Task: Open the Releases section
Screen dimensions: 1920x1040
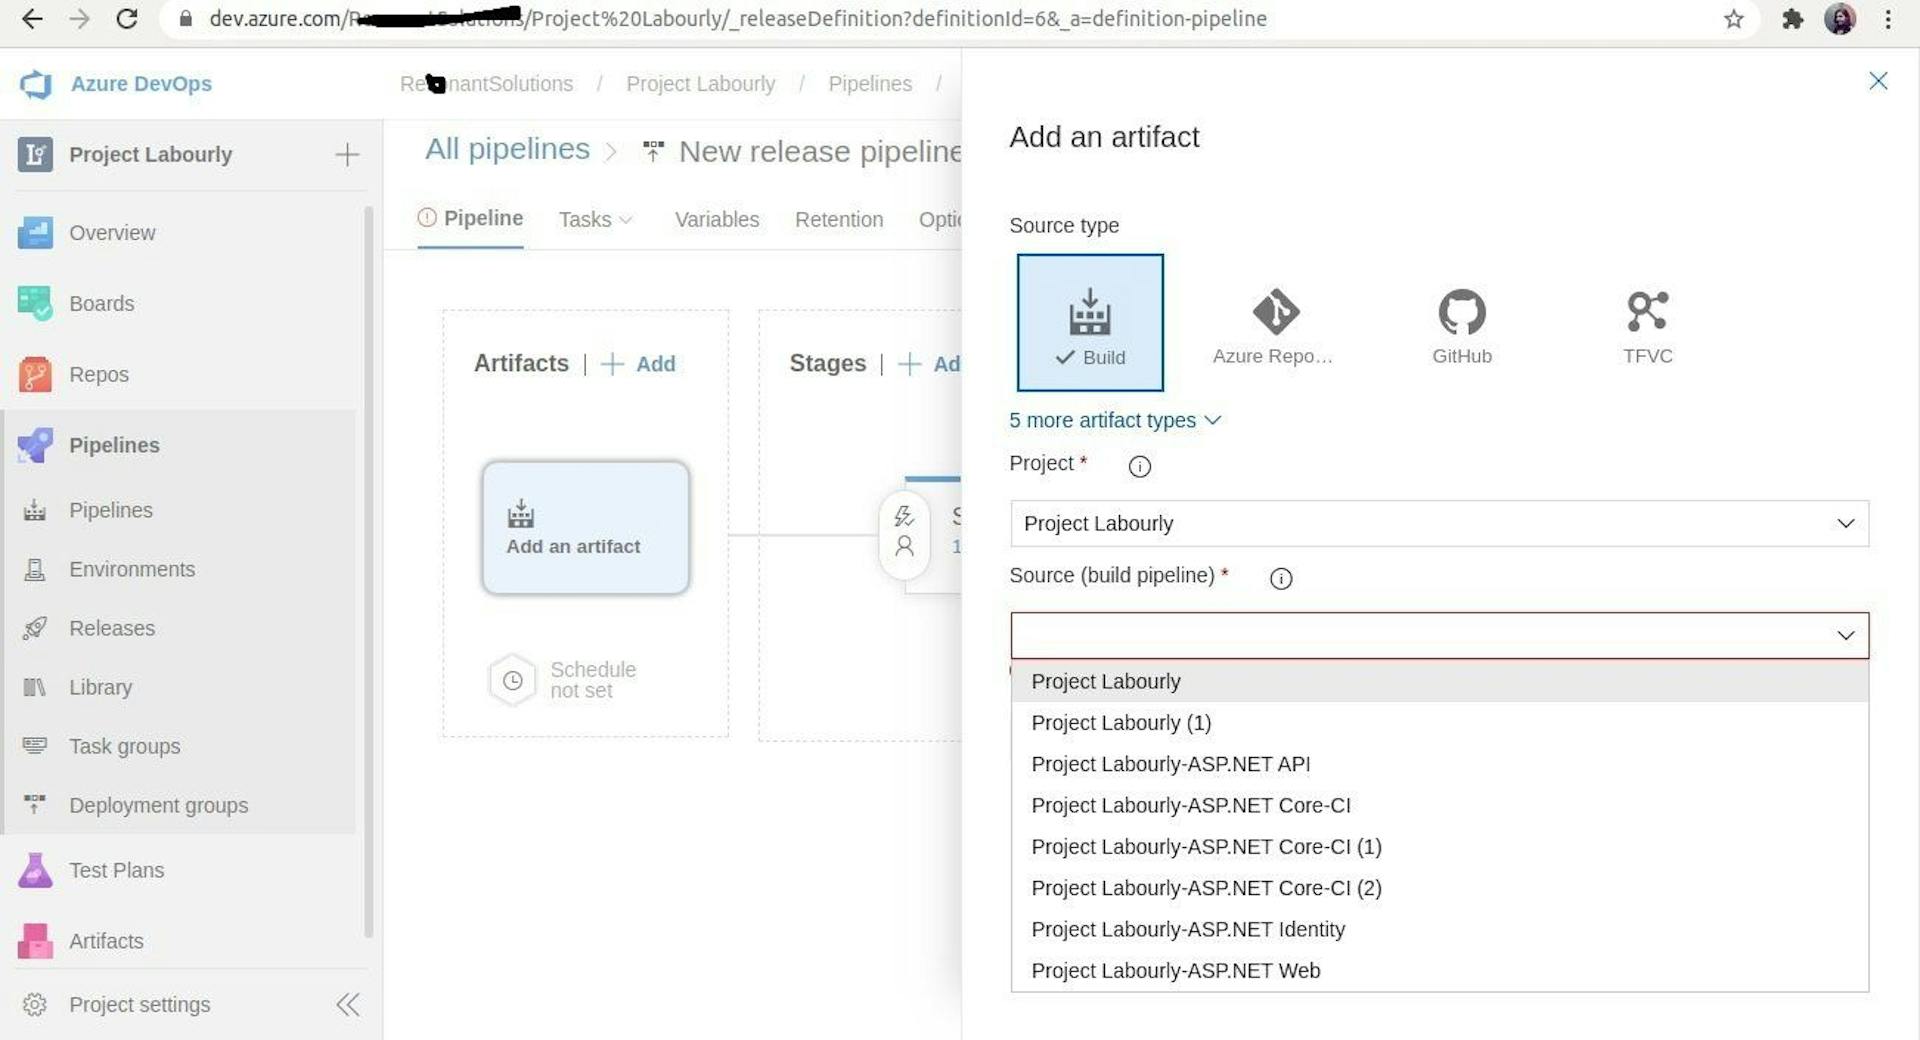Action: pos(112,628)
